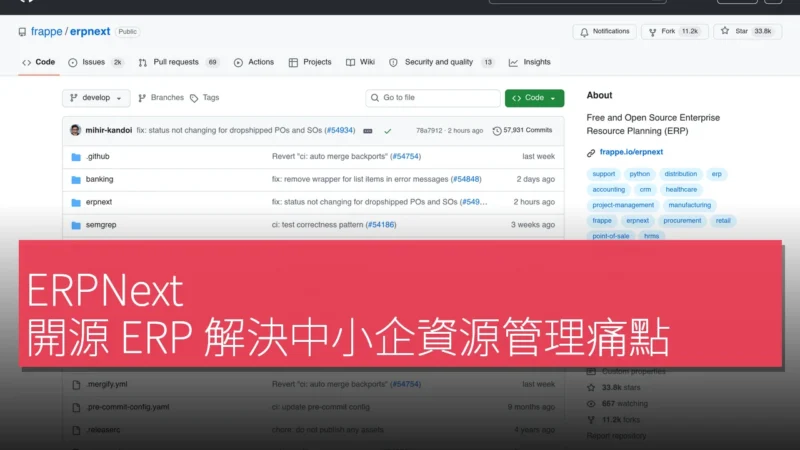Select the support topic tag
Image resolution: width=800 pixels, height=450 pixels.
(604, 174)
